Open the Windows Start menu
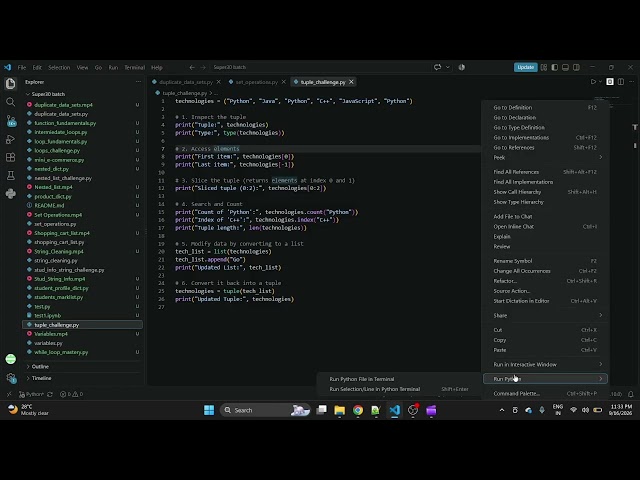Viewport: 640px width, 480px height. (209, 410)
